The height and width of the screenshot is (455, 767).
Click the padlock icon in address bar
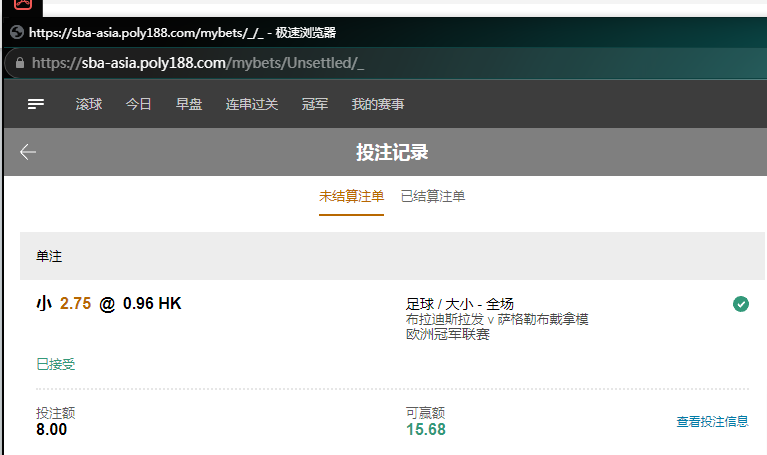18,63
